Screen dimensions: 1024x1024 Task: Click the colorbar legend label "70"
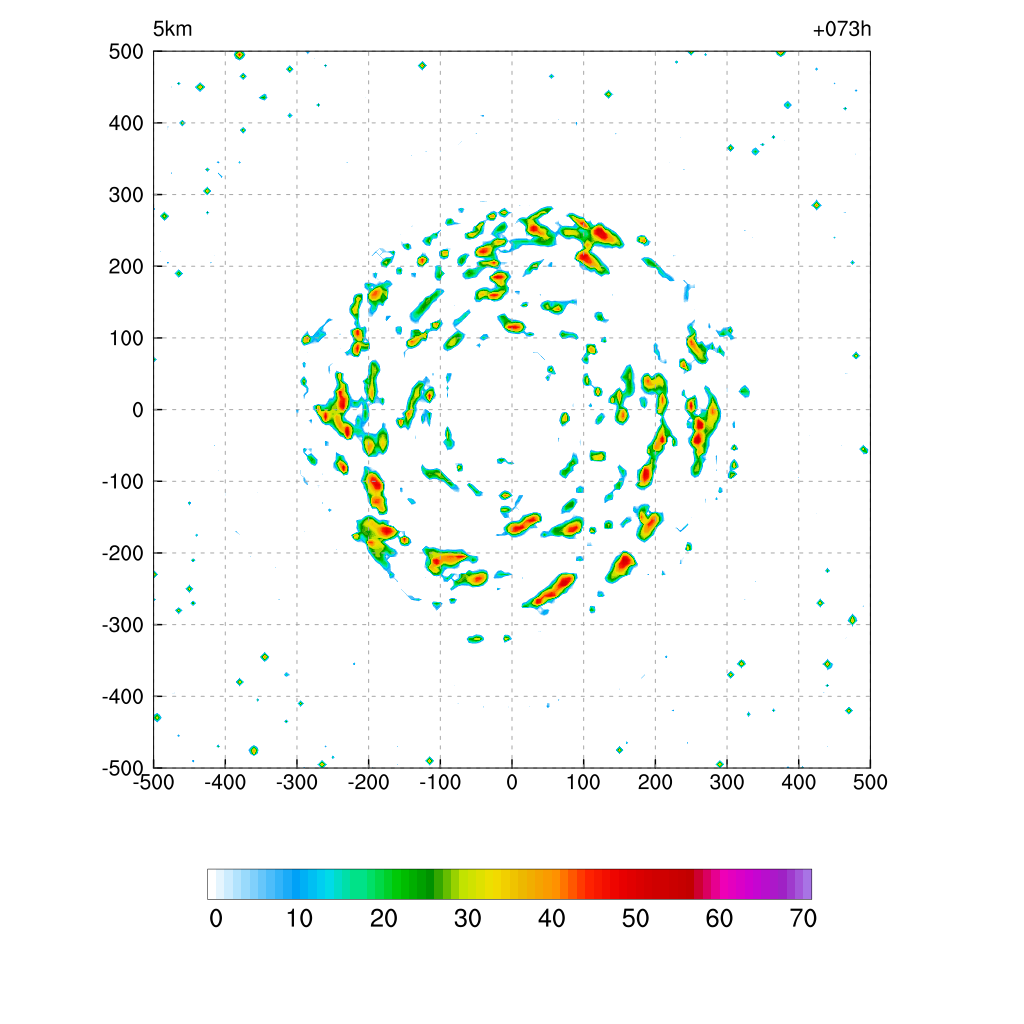pyautogui.click(x=803, y=919)
